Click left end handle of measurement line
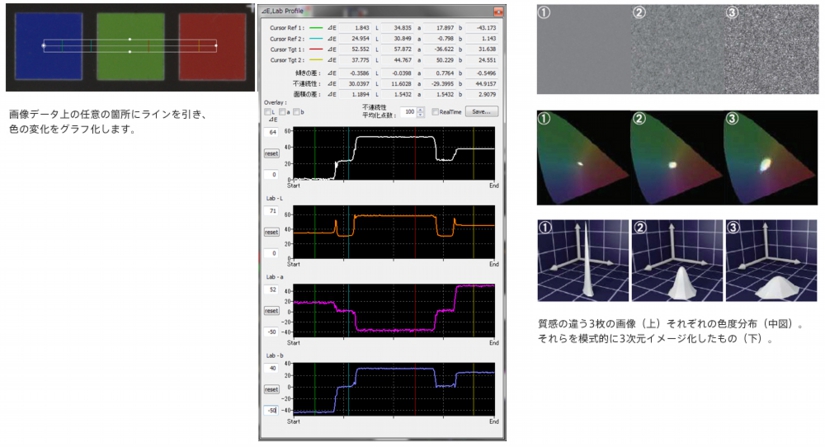This screenshot has width=825, height=447. click(44, 46)
